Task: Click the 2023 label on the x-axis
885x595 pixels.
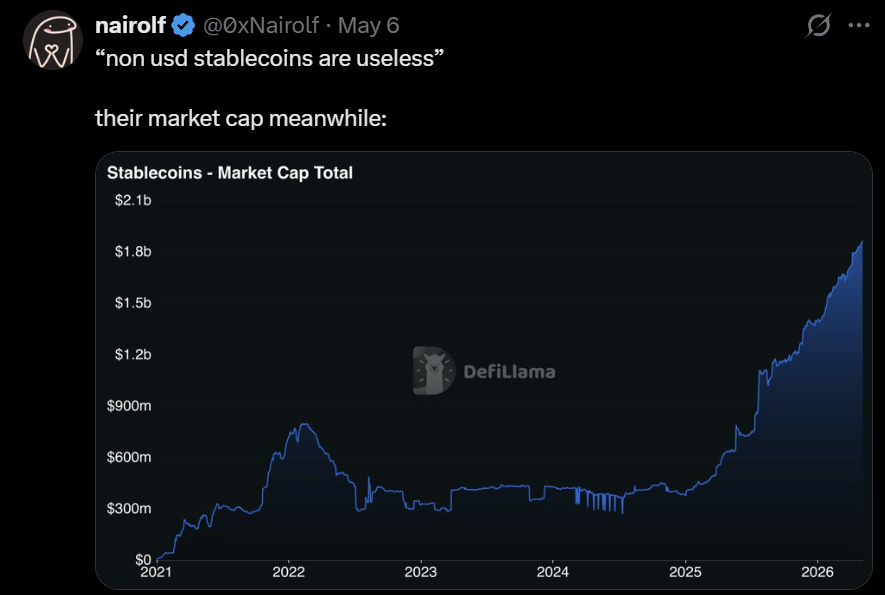Action: pyautogui.click(x=420, y=572)
